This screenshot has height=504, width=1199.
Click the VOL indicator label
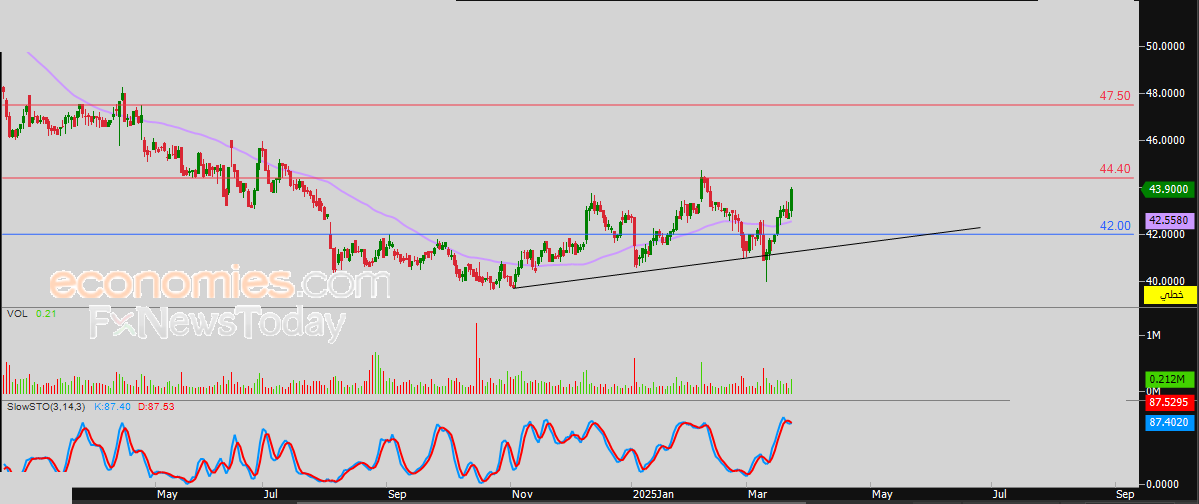click(16, 314)
